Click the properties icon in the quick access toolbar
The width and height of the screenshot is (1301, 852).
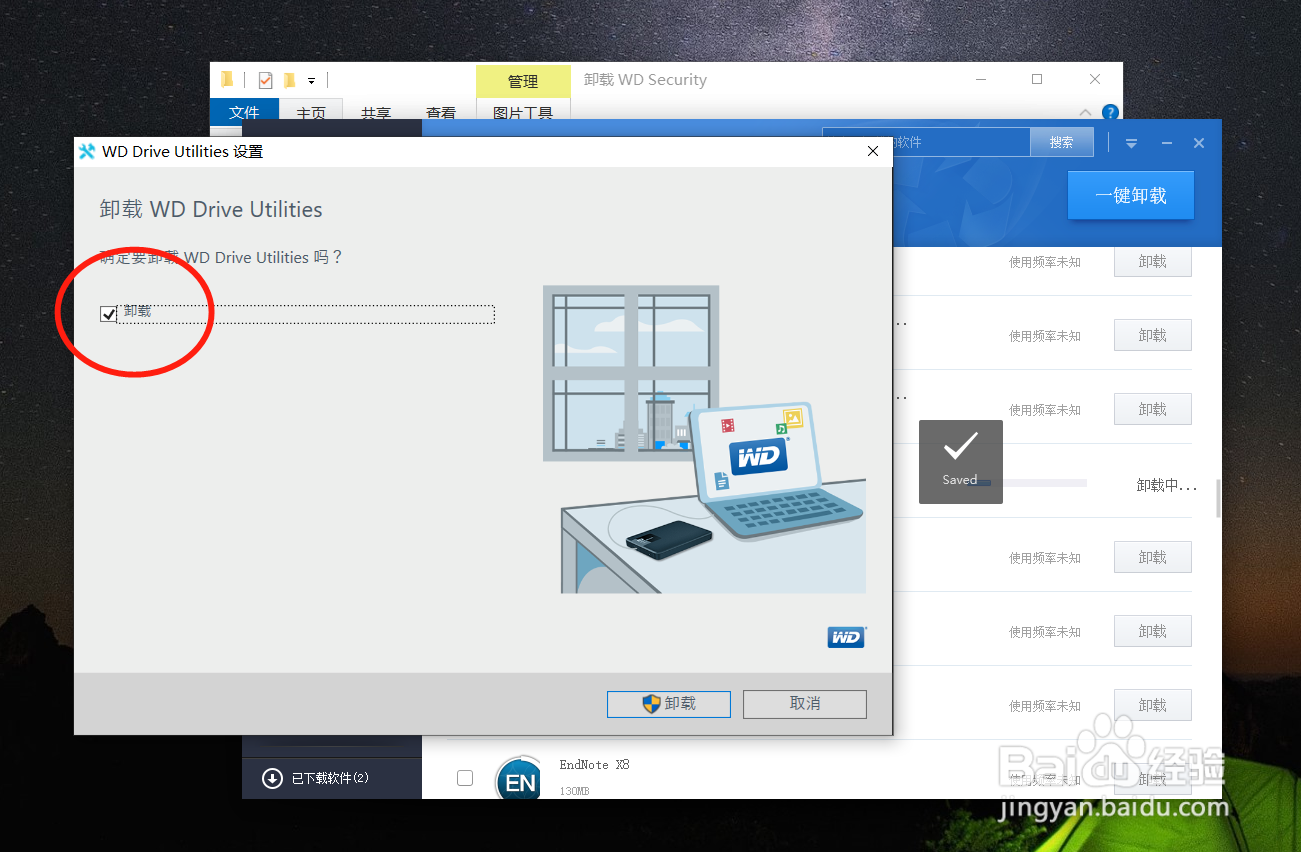(265, 80)
